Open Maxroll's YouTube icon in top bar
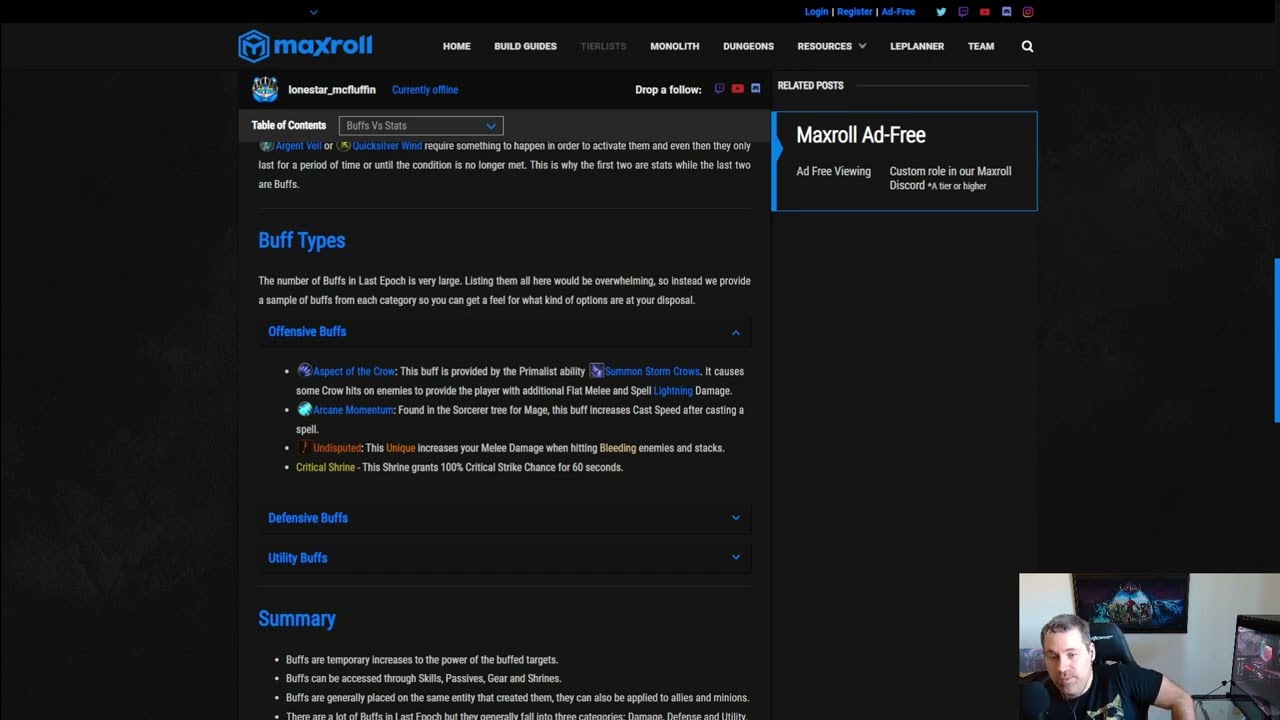The height and width of the screenshot is (720, 1280). [985, 12]
